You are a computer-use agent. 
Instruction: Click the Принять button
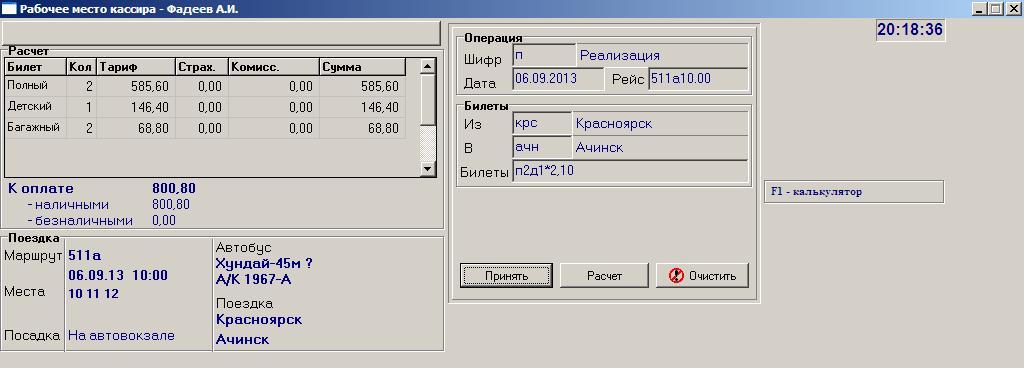click(x=506, y=275)
